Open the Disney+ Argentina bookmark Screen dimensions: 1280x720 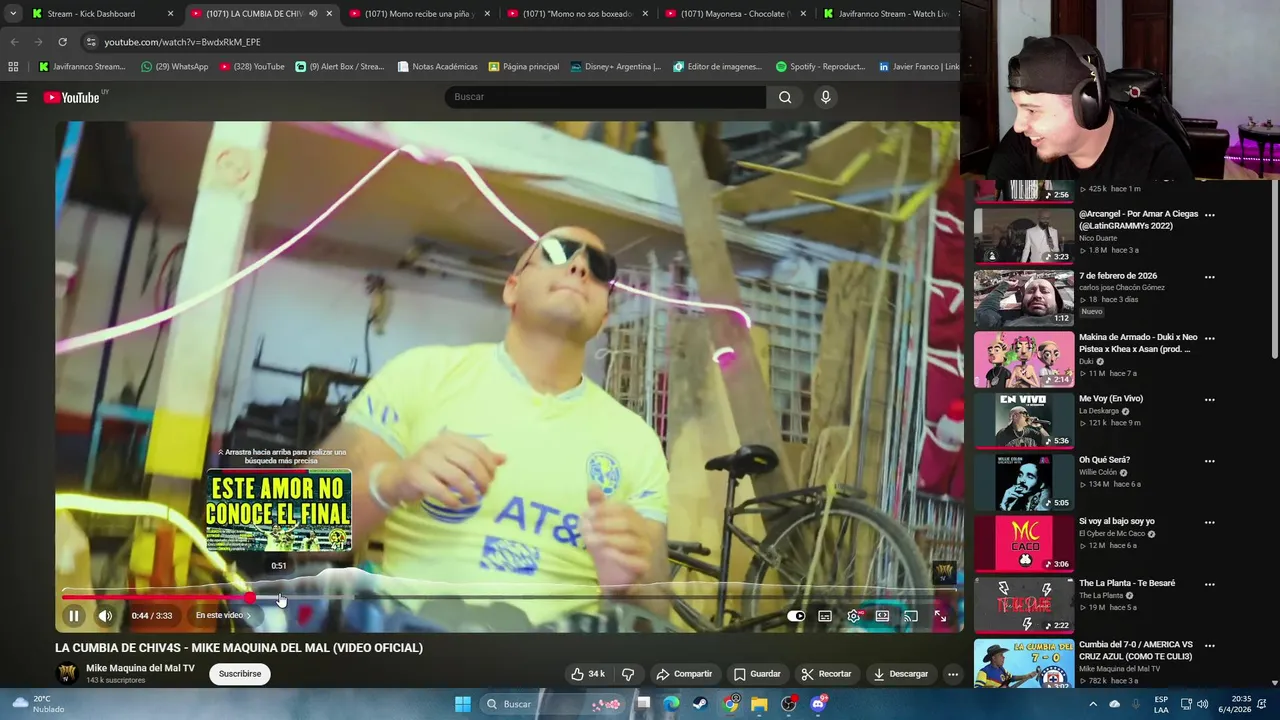616,67
